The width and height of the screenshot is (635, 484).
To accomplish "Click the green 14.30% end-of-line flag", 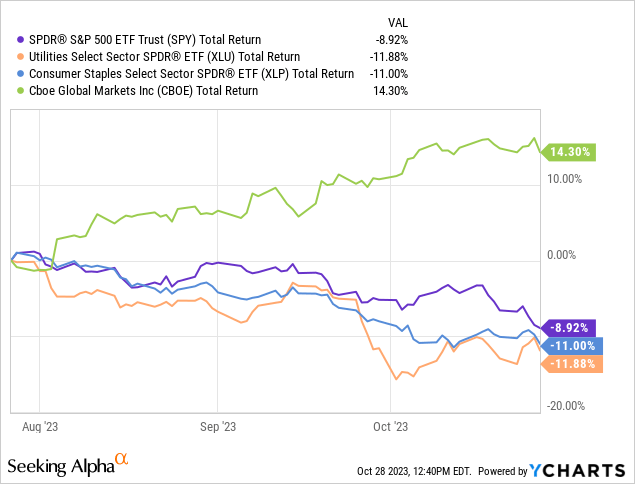I will pos(570,152).
